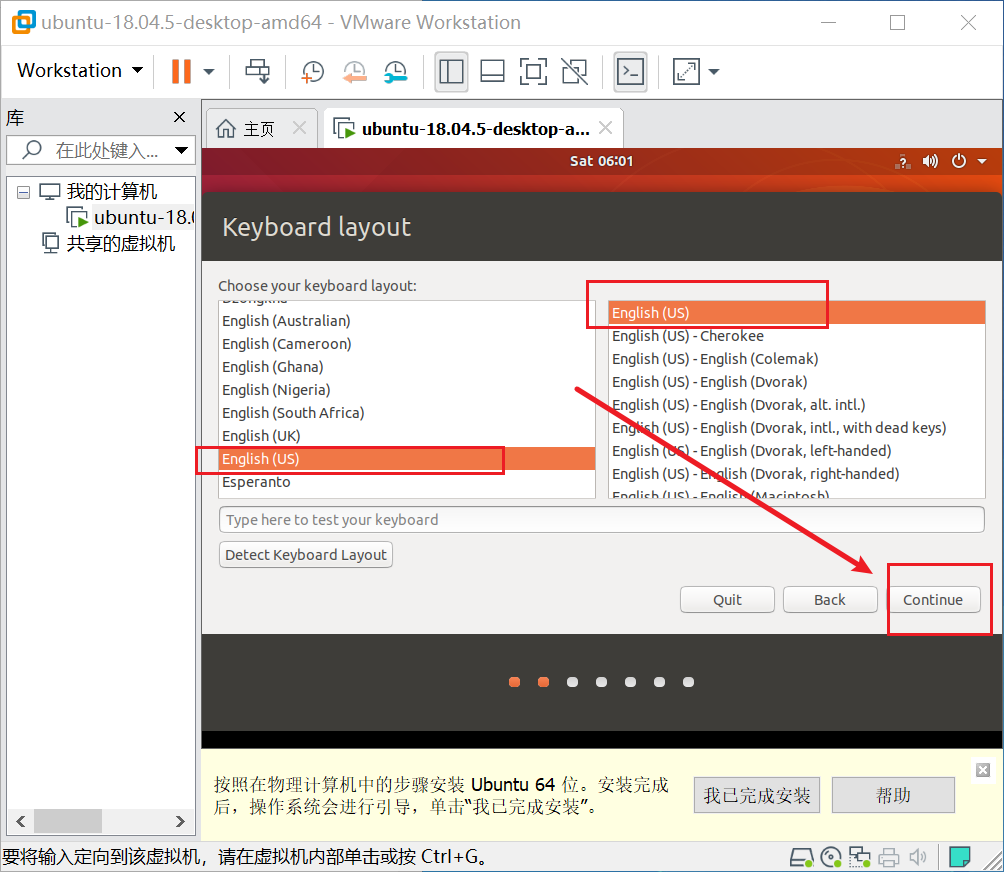Click the Ubuntu network status icon
Viewport: 1004px width, 872px height.
point(903,161)
